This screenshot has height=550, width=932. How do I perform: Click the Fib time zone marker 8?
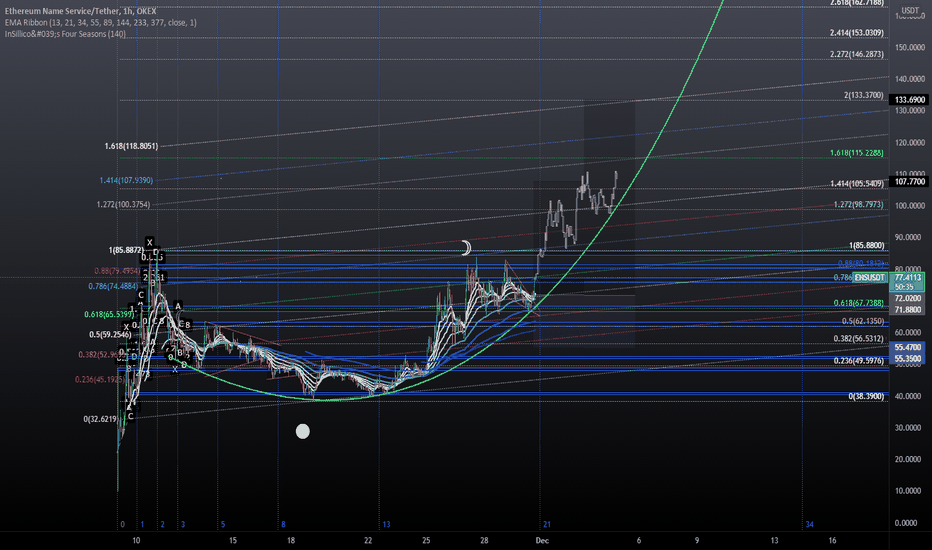pyautogui.click(x=284, y=524)
